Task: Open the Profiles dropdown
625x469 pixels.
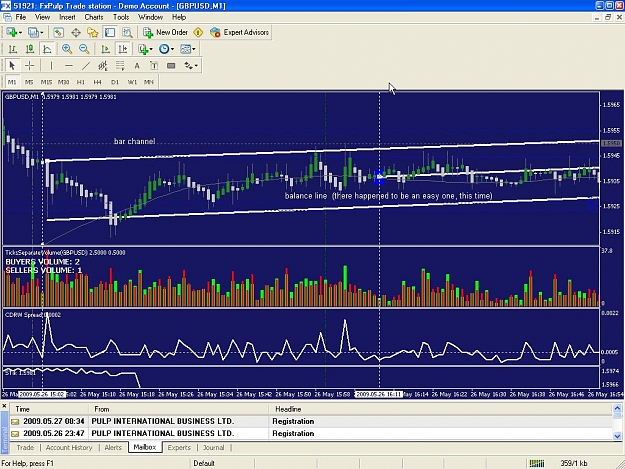Action: (35, 33)
